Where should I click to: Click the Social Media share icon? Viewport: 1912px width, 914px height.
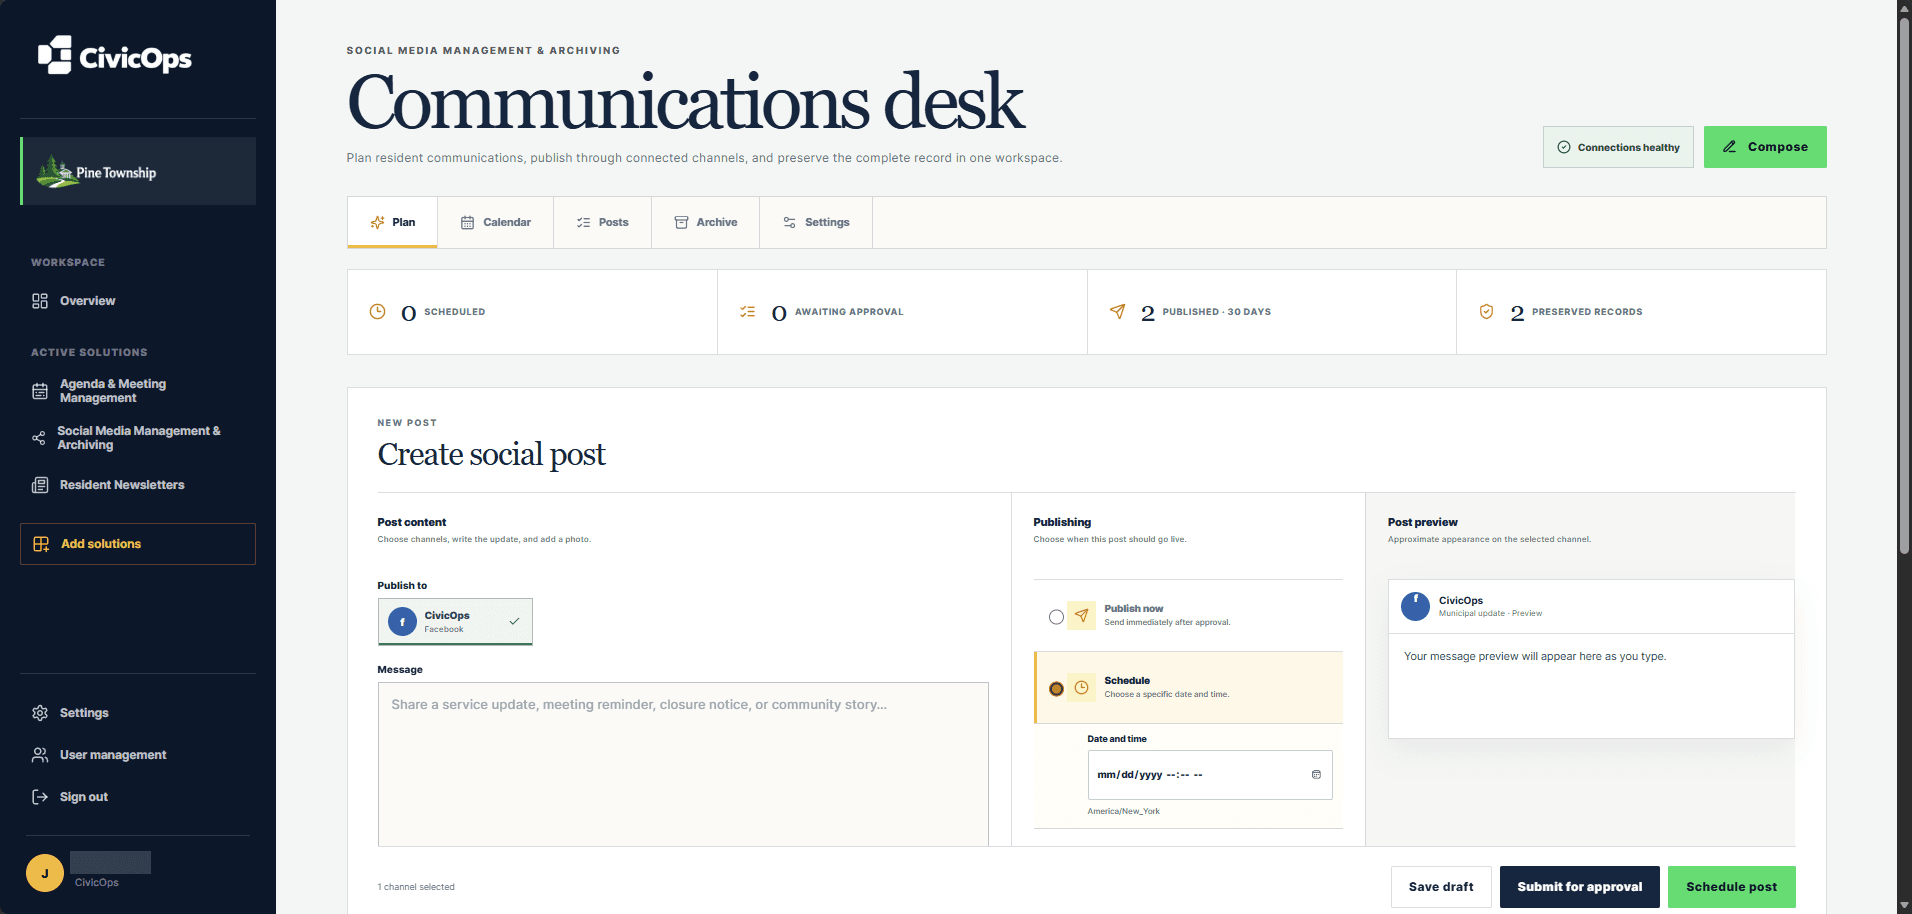(x=39, y=438)
